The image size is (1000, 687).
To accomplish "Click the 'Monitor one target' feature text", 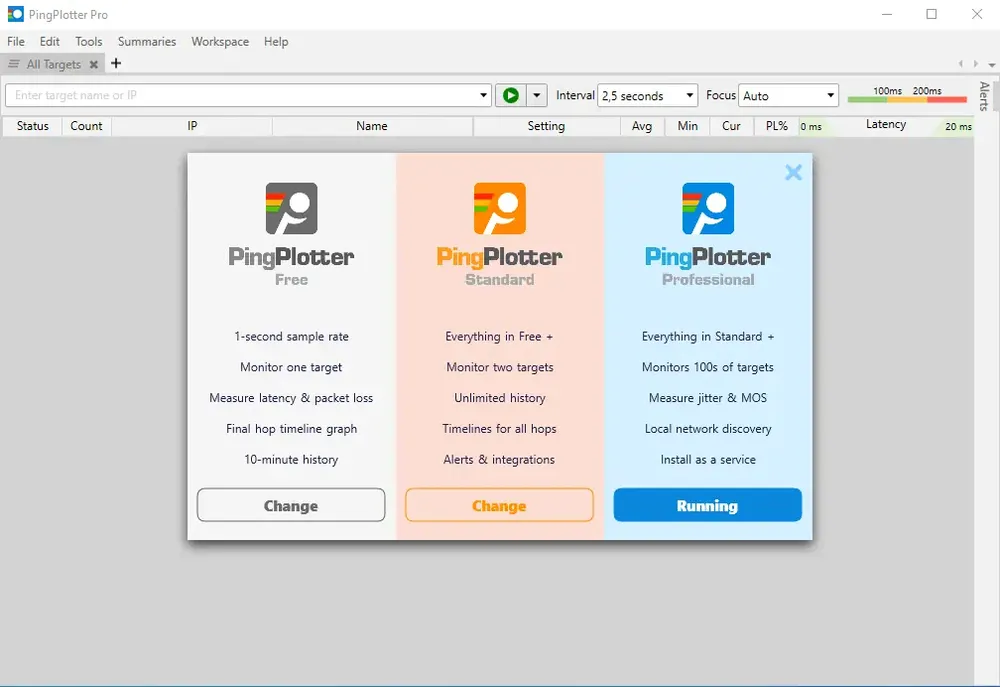I will click(x=291, y=367).
